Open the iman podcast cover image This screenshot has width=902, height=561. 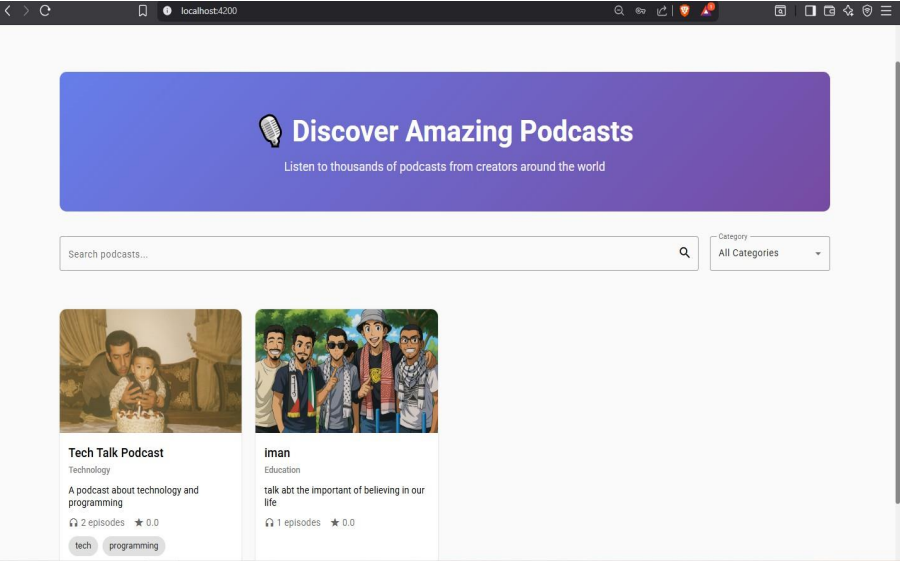(x=346, y=371)
